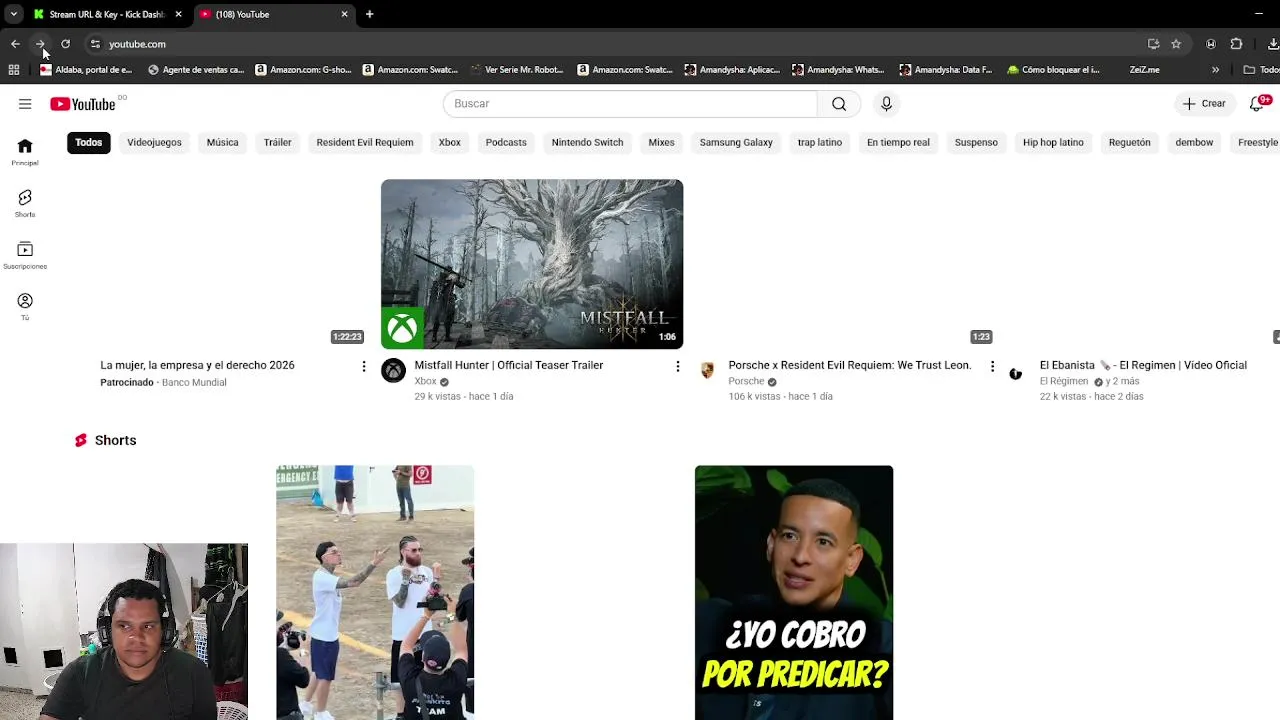Select the Reguetón filter chip
1280x720 pixels.
[1130, 142]
